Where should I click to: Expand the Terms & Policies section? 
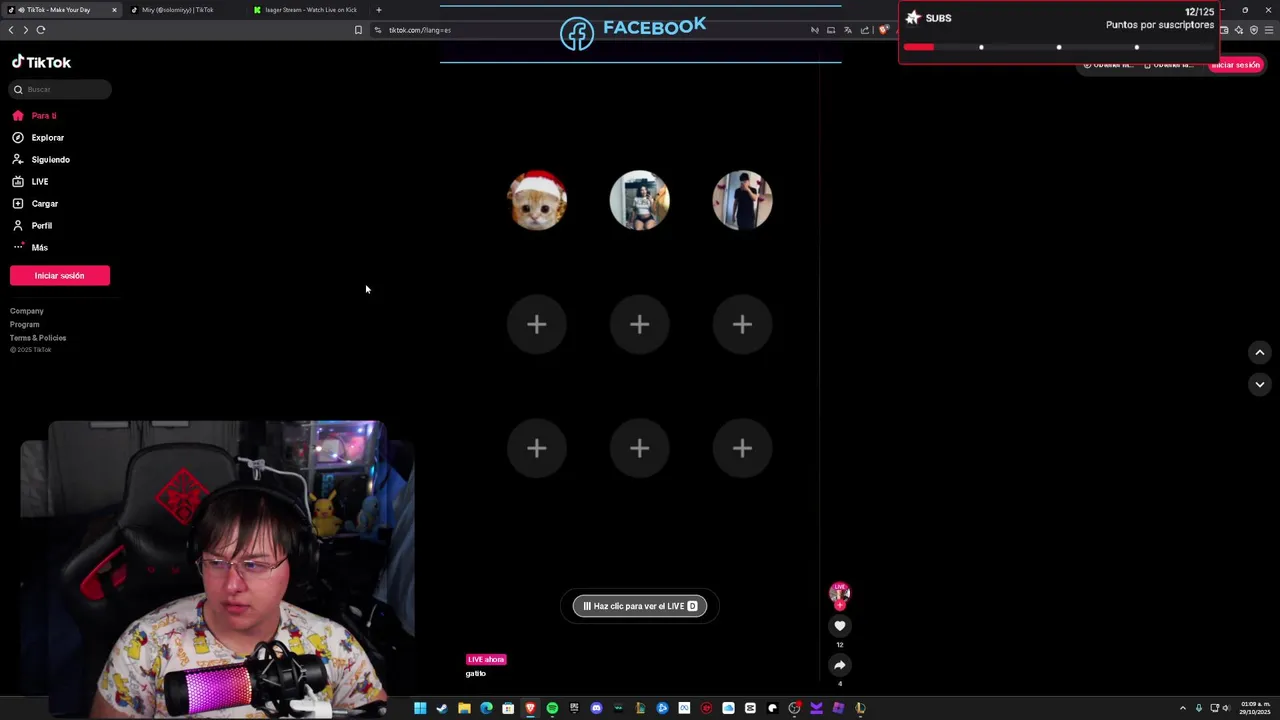pyautogui.click(x=38, y=338)
